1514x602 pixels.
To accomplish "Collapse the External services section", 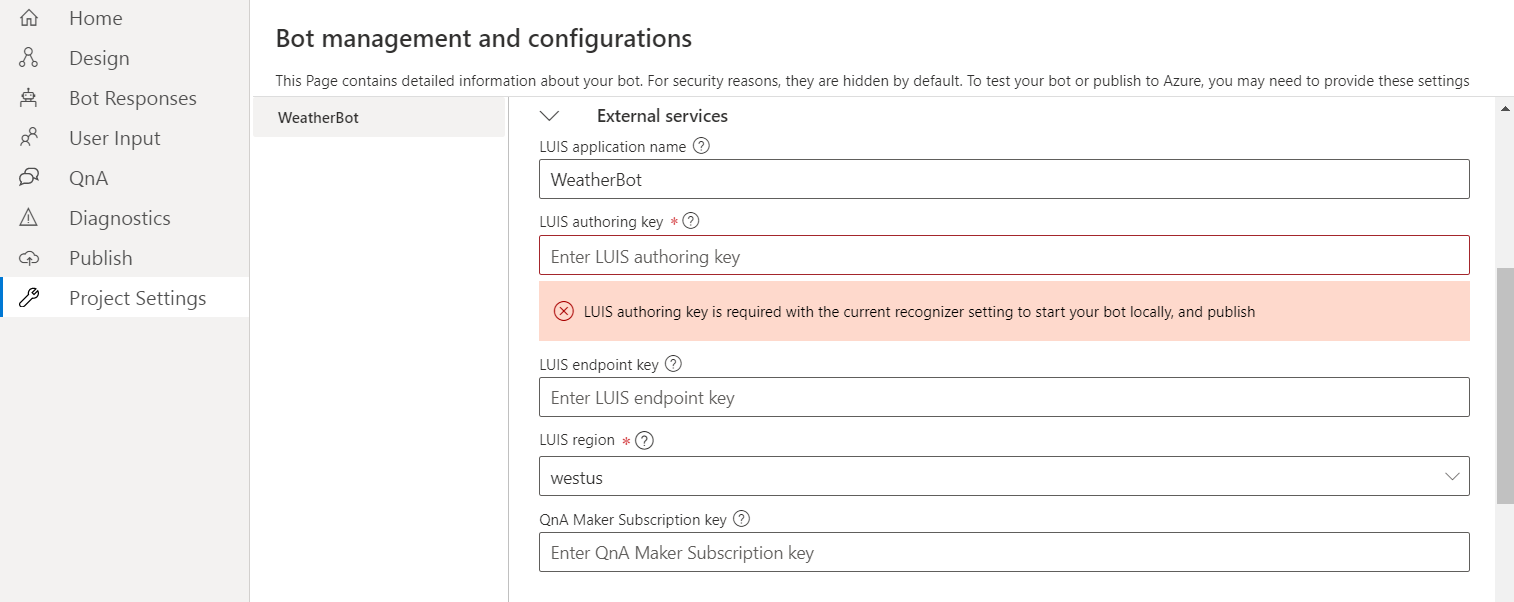I will coord(549,116).
